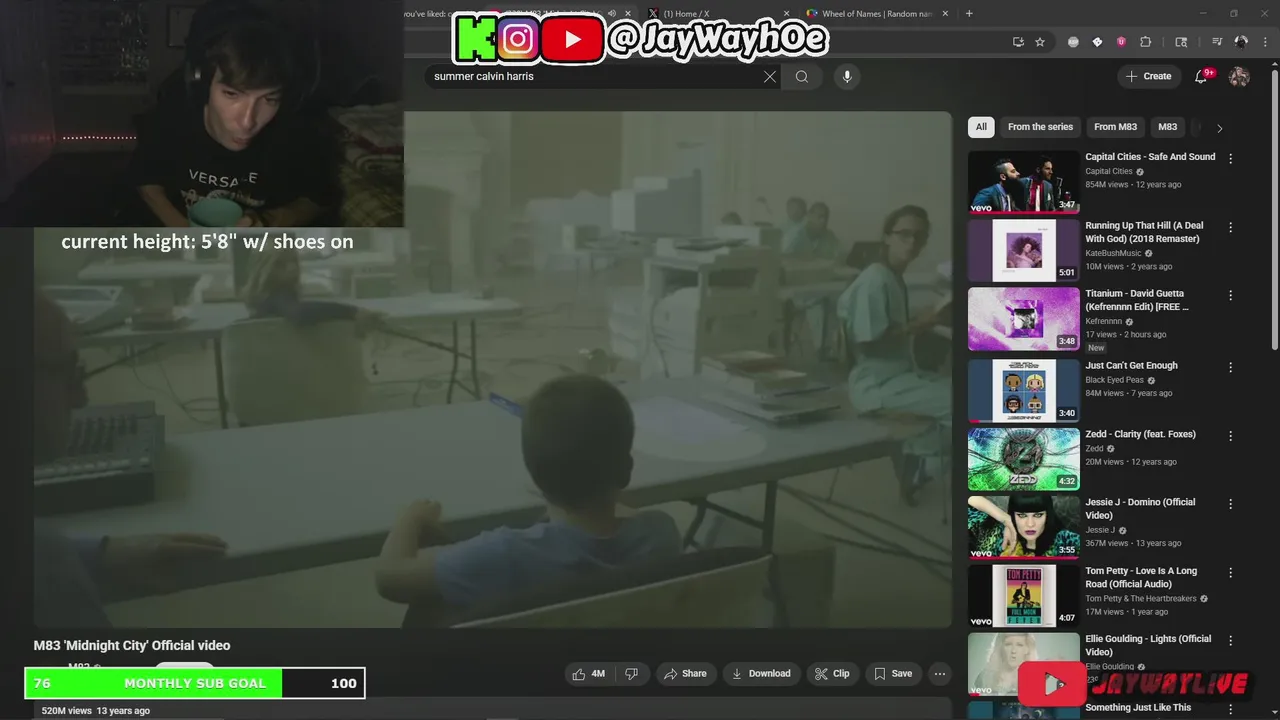1280x720 pixels.
Task: Select the All filter chip
Action: tap(981, 127)
